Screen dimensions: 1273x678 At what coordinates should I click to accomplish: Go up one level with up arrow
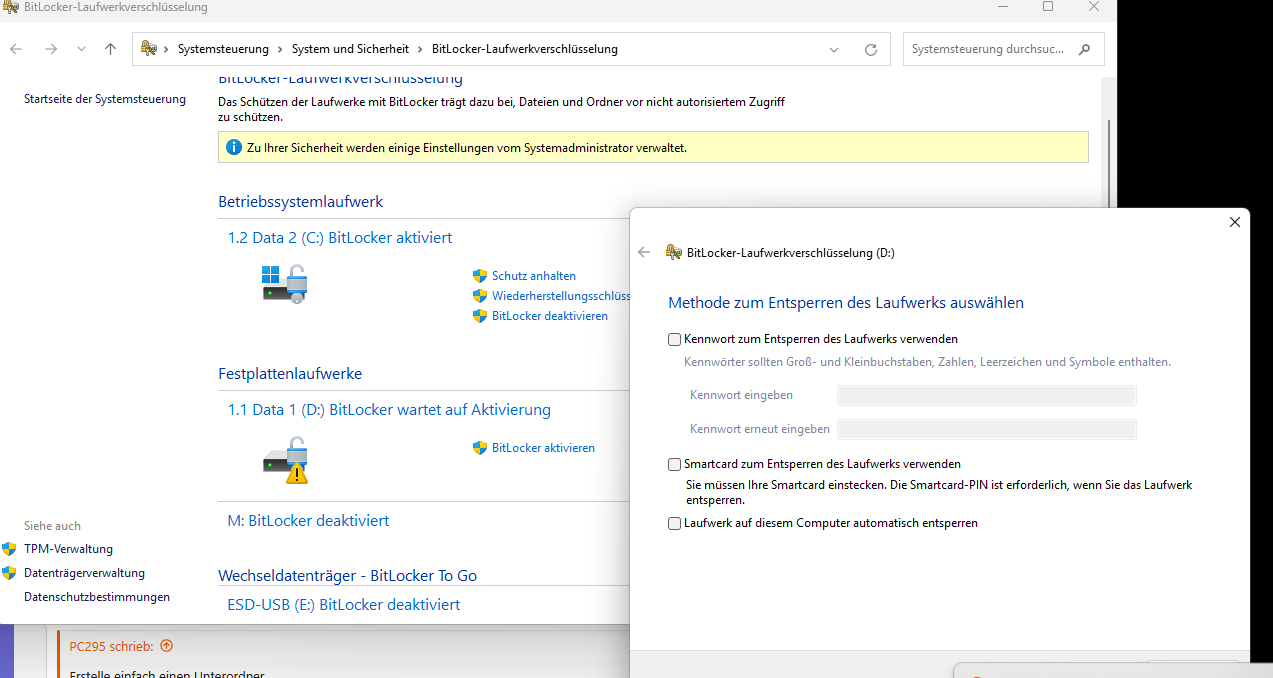tap(110, 49)
